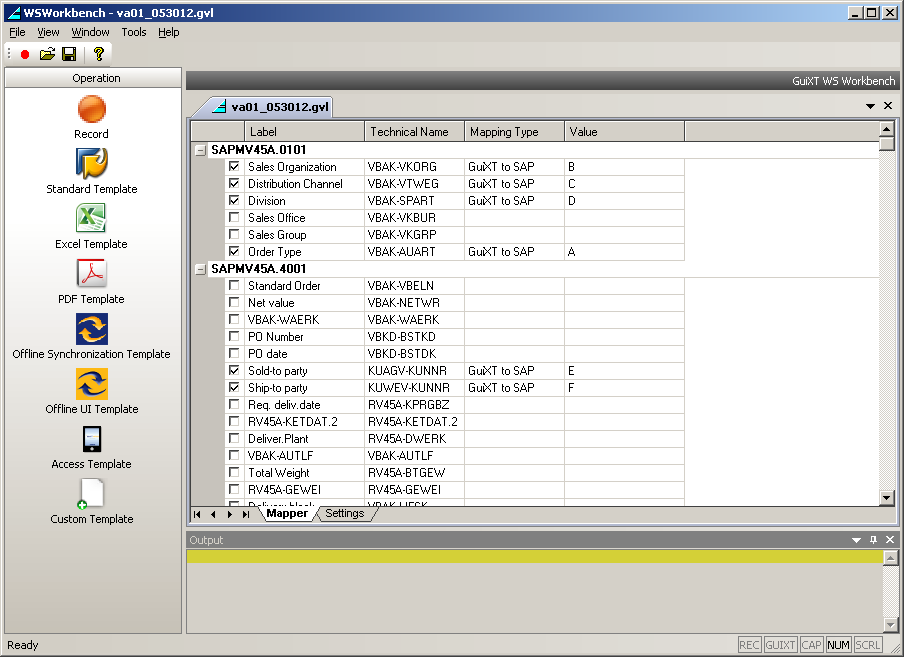This screenshot has height=657, width=904.
Task: Check the Standard Order checkbox
Action: point(234,285)
